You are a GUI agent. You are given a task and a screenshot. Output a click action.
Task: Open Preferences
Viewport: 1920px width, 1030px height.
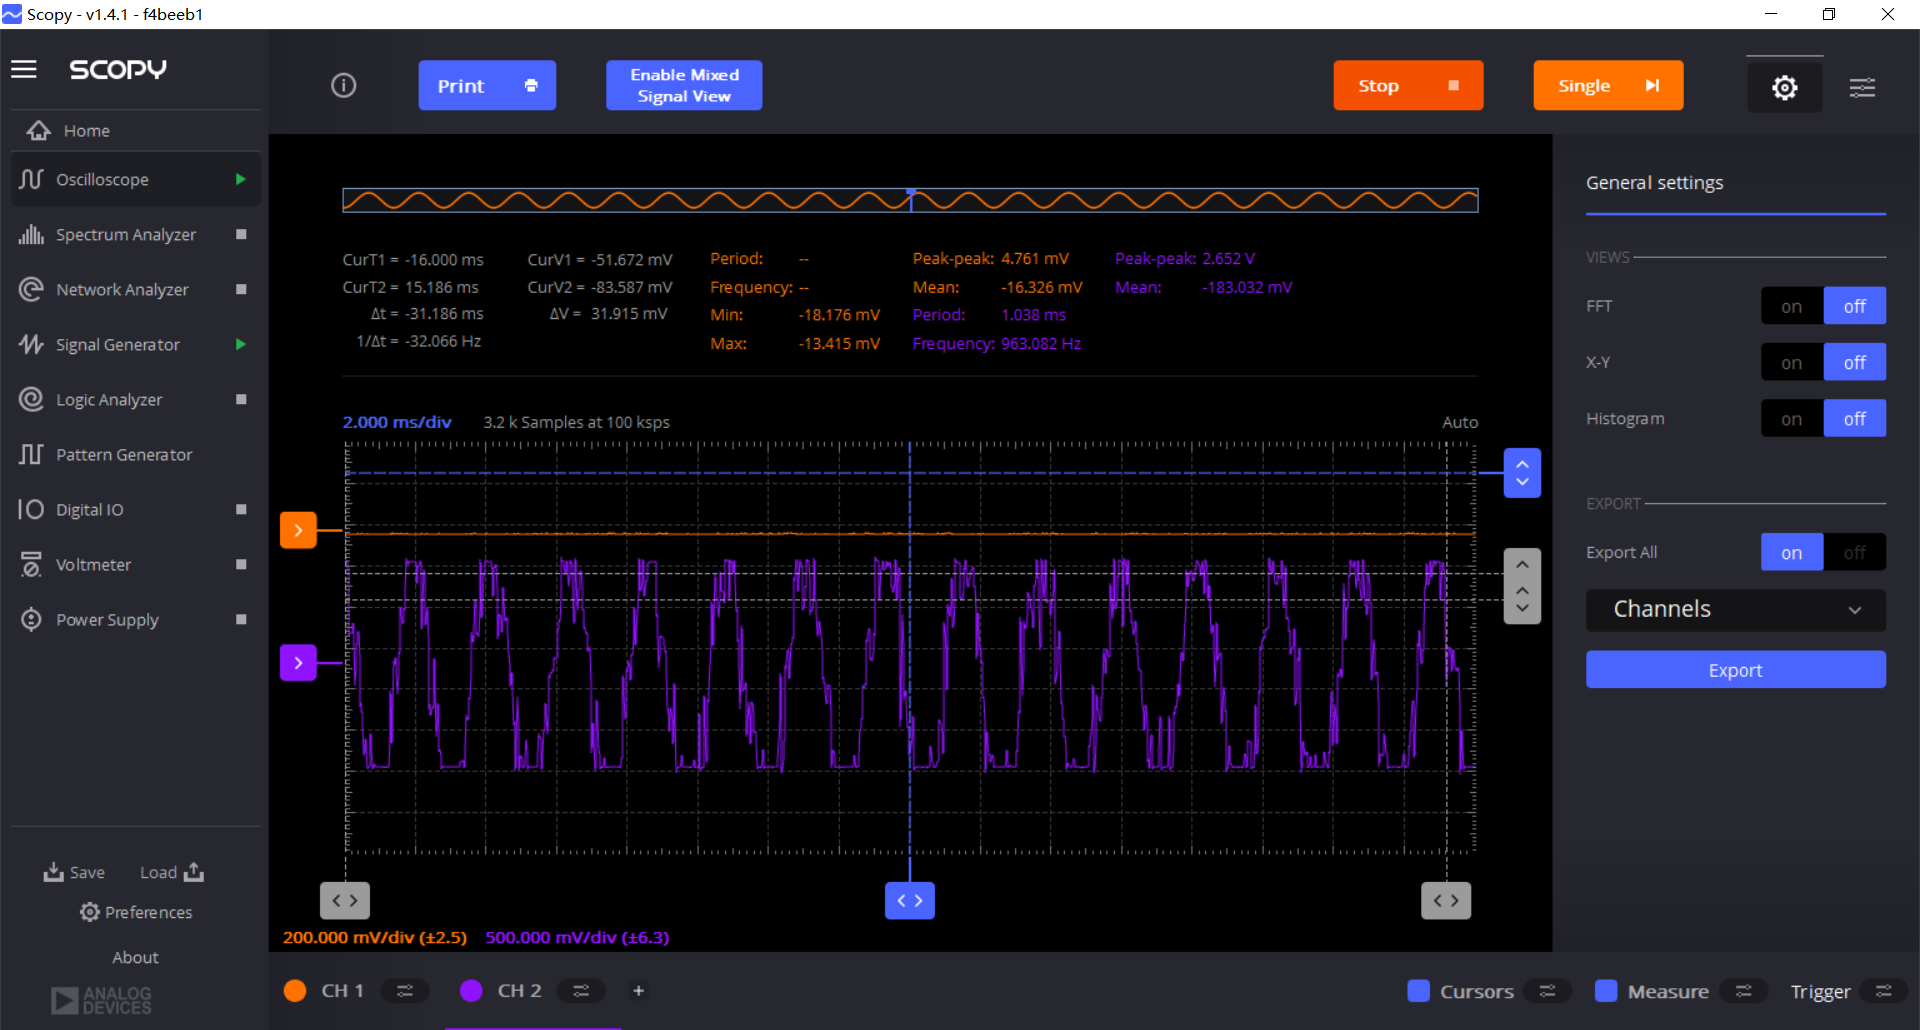pyautogui.click(x=136, y=912)
